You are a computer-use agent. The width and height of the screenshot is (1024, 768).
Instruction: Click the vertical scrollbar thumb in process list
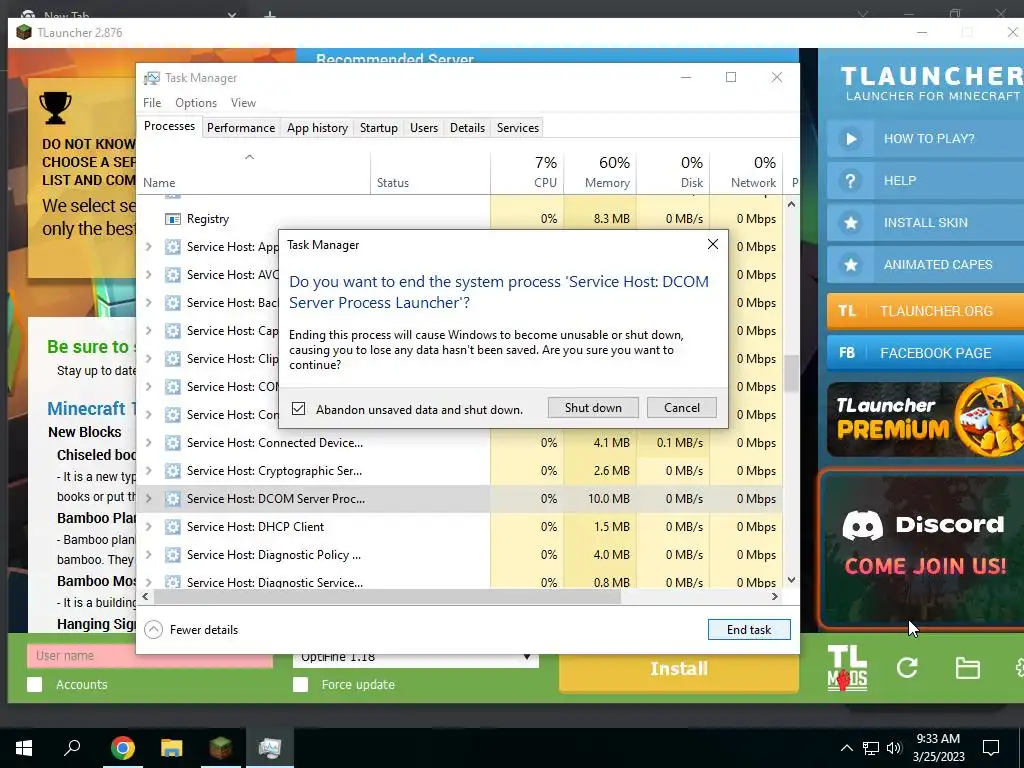792,373
